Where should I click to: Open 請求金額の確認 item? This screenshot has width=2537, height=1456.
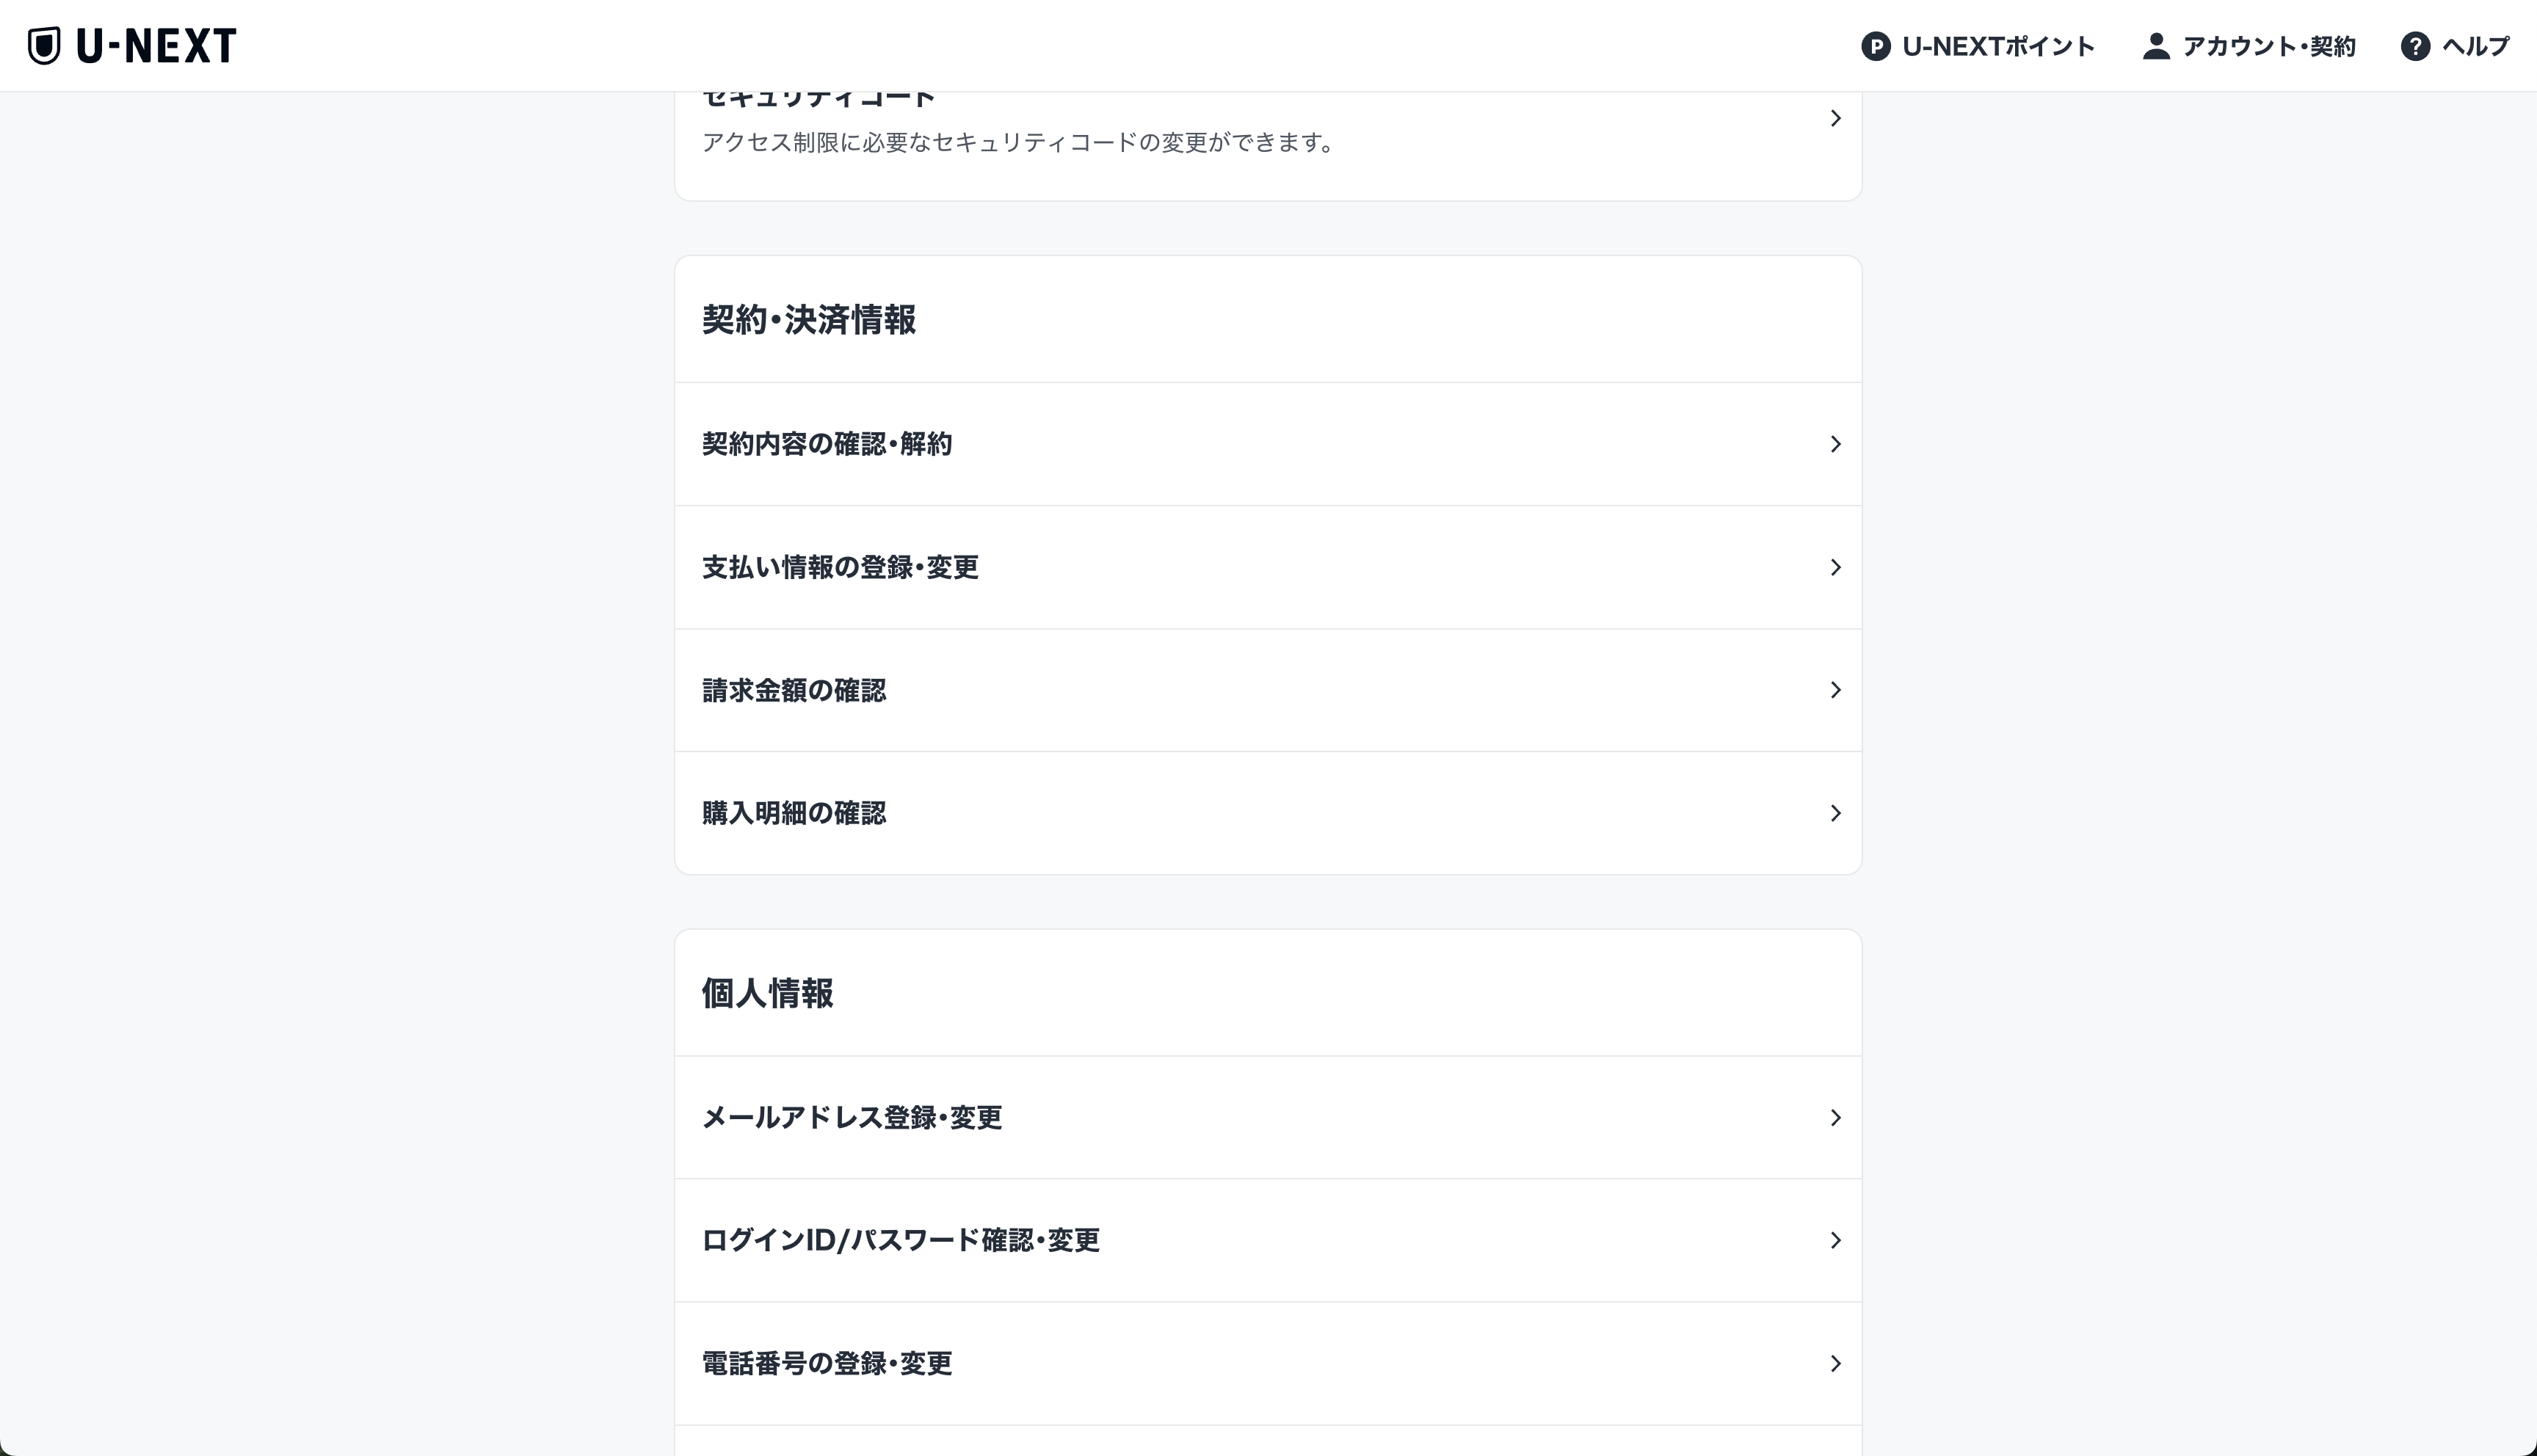point(794,690)
